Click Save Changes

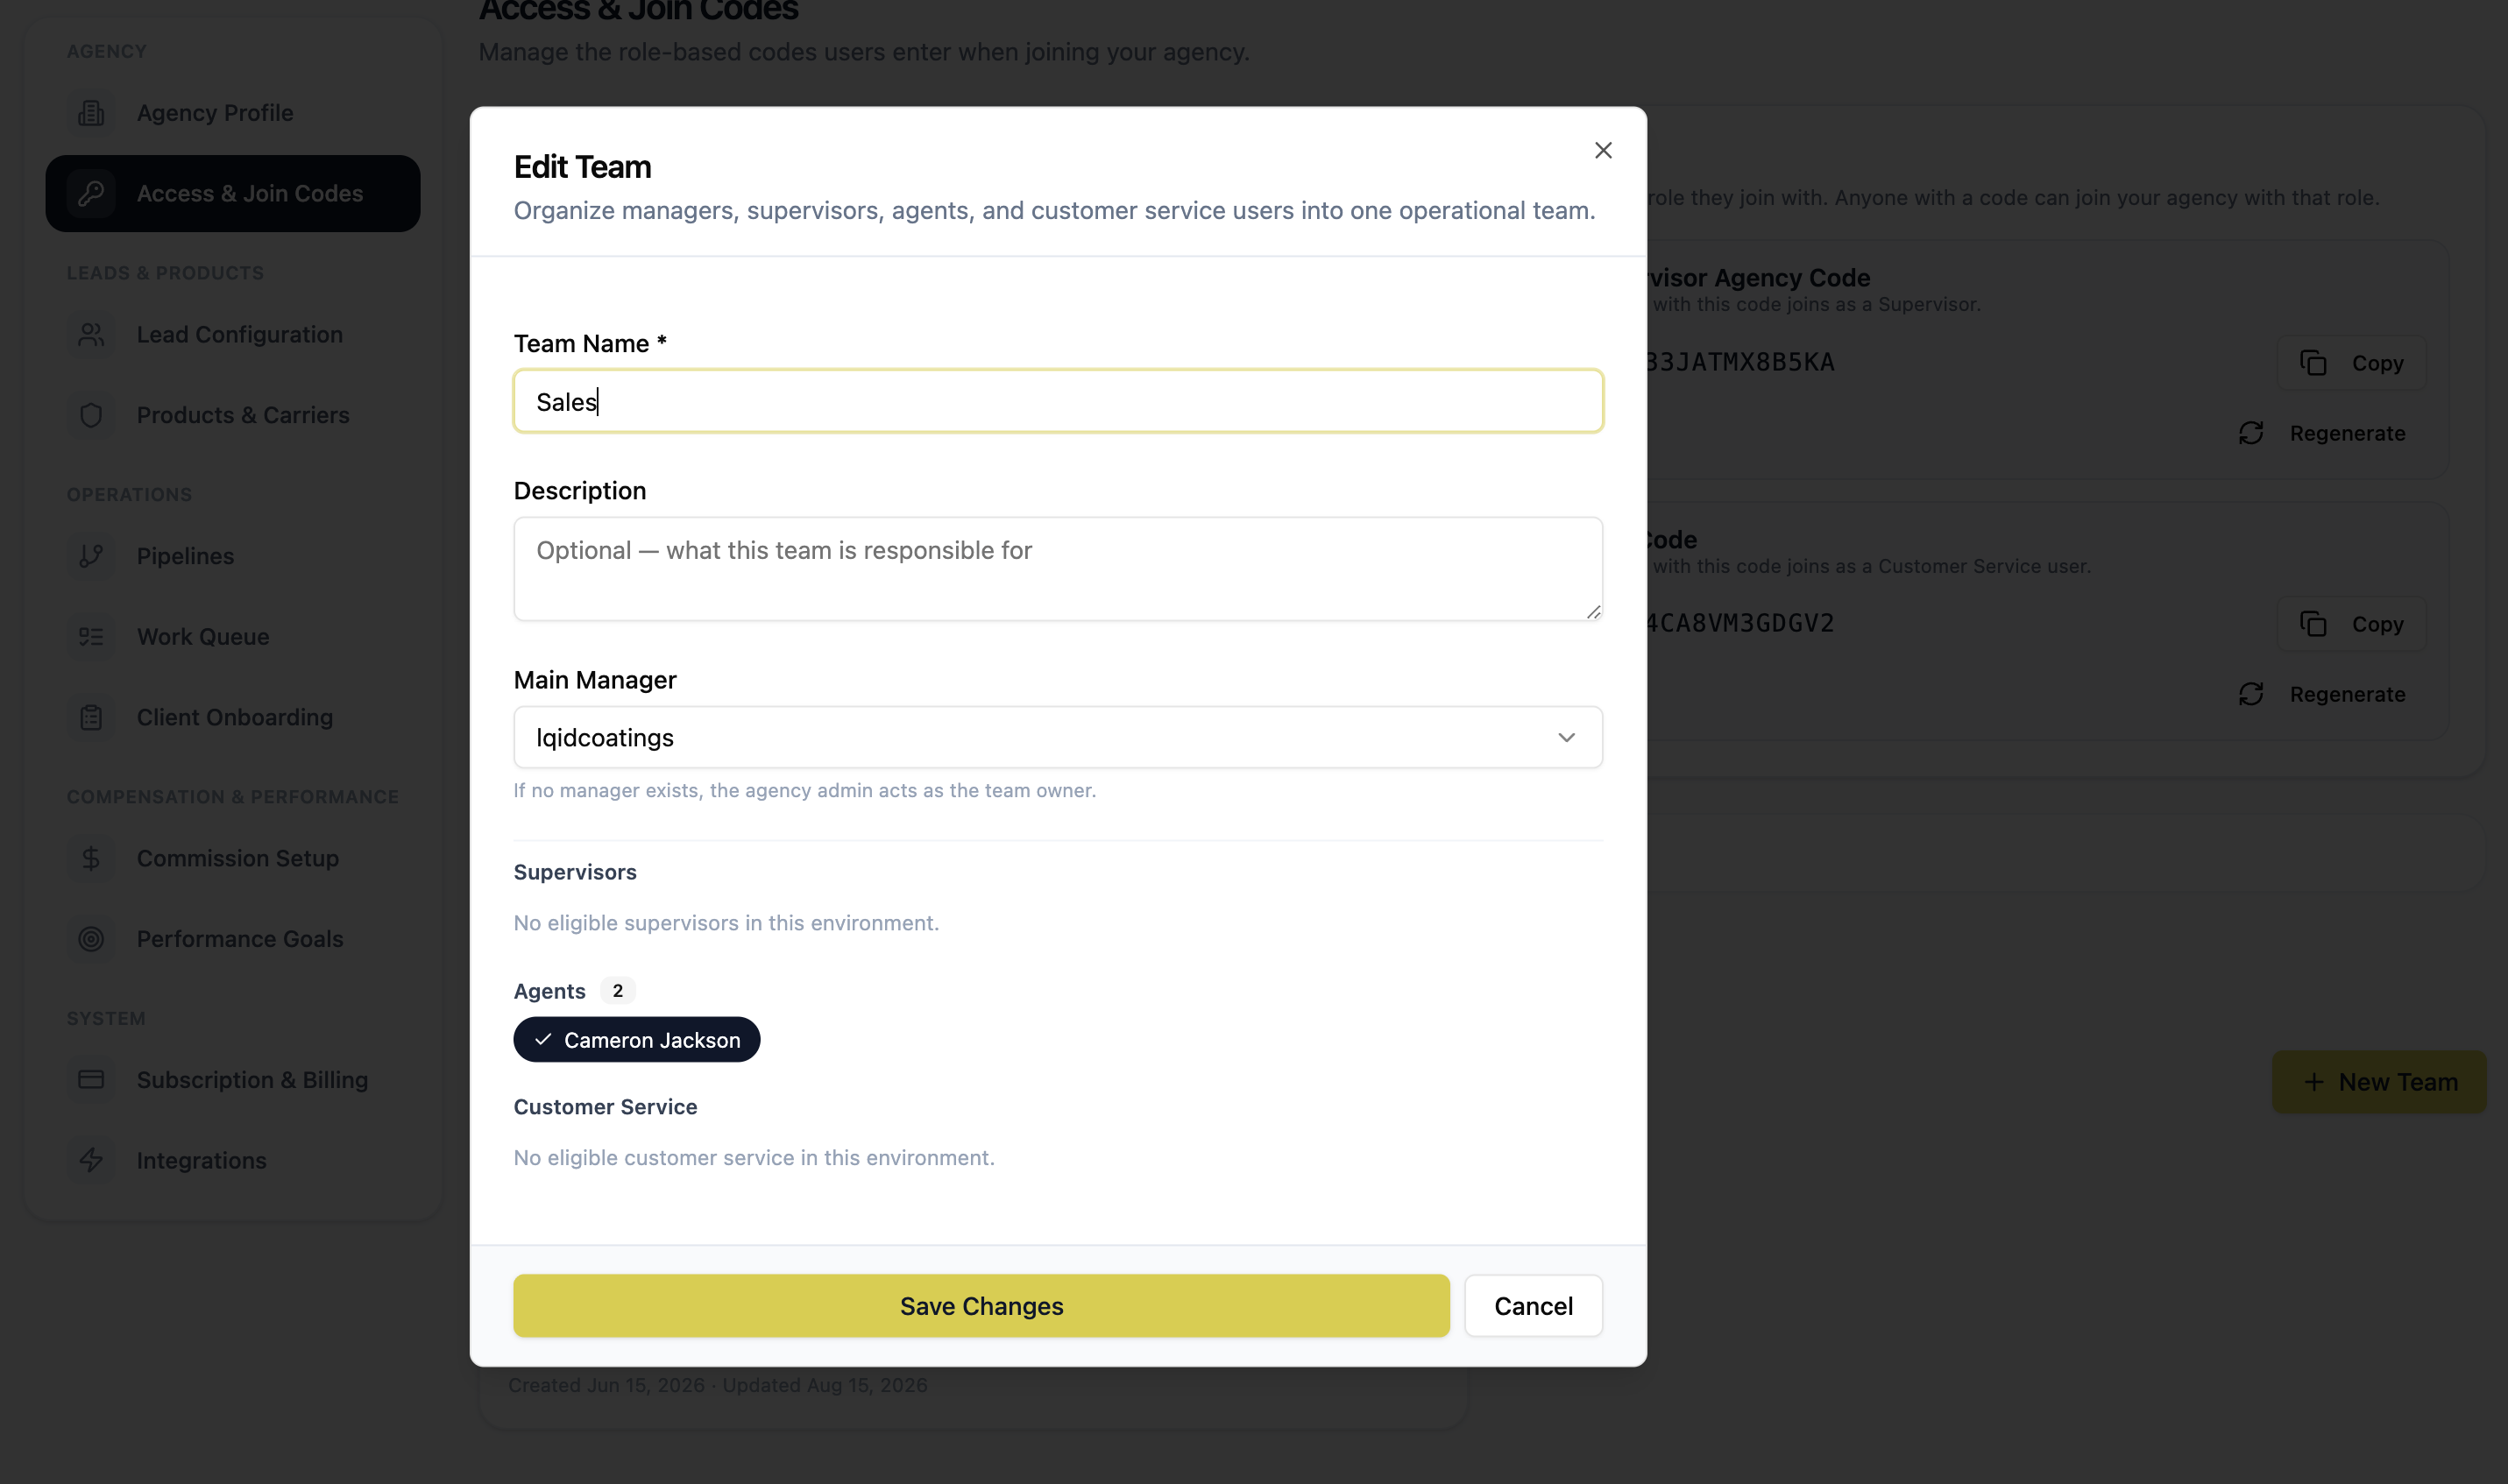tap(981, 1306)
